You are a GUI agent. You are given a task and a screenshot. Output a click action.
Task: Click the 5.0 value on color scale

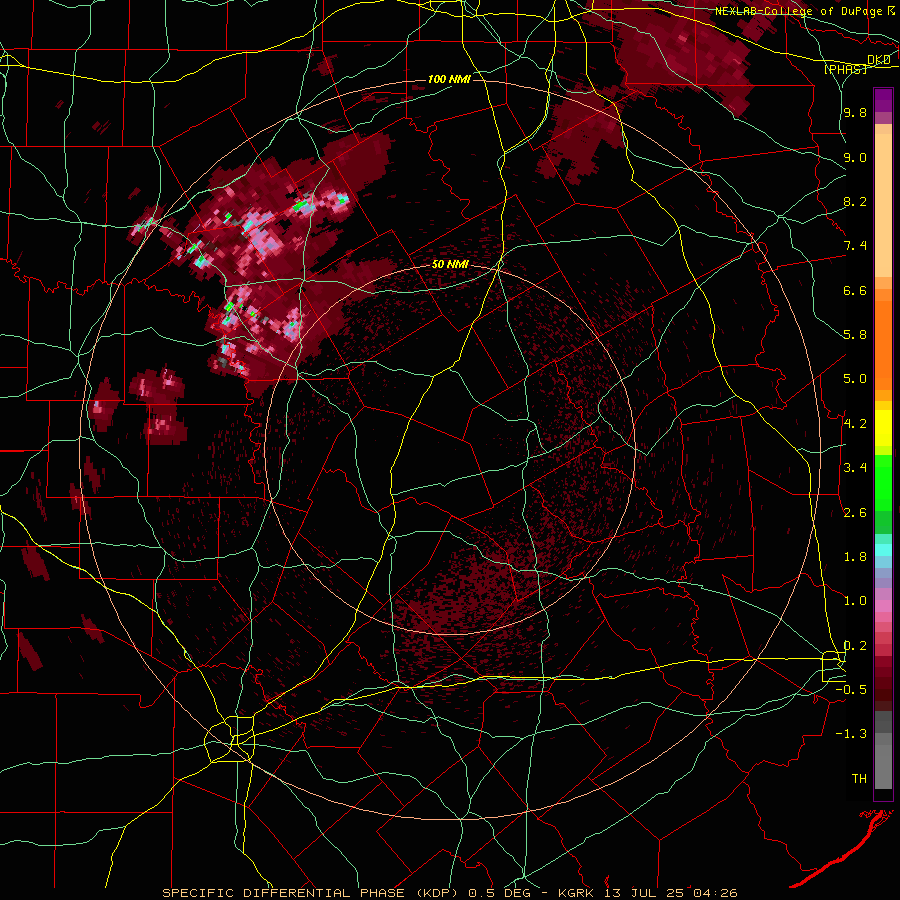coord(855,379)
